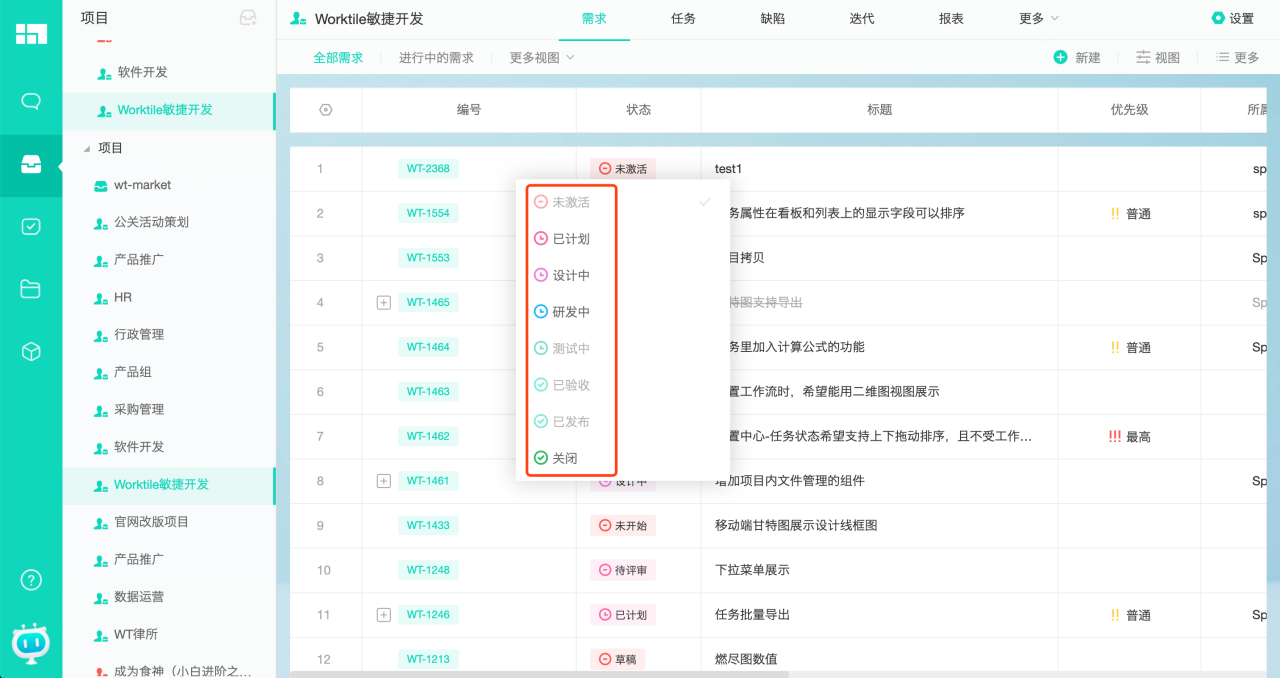Image resolution: width=1280 pixels, height=678 pixels.
Task: Open the cube apps icon in left rail
Action: coord(31,352)
